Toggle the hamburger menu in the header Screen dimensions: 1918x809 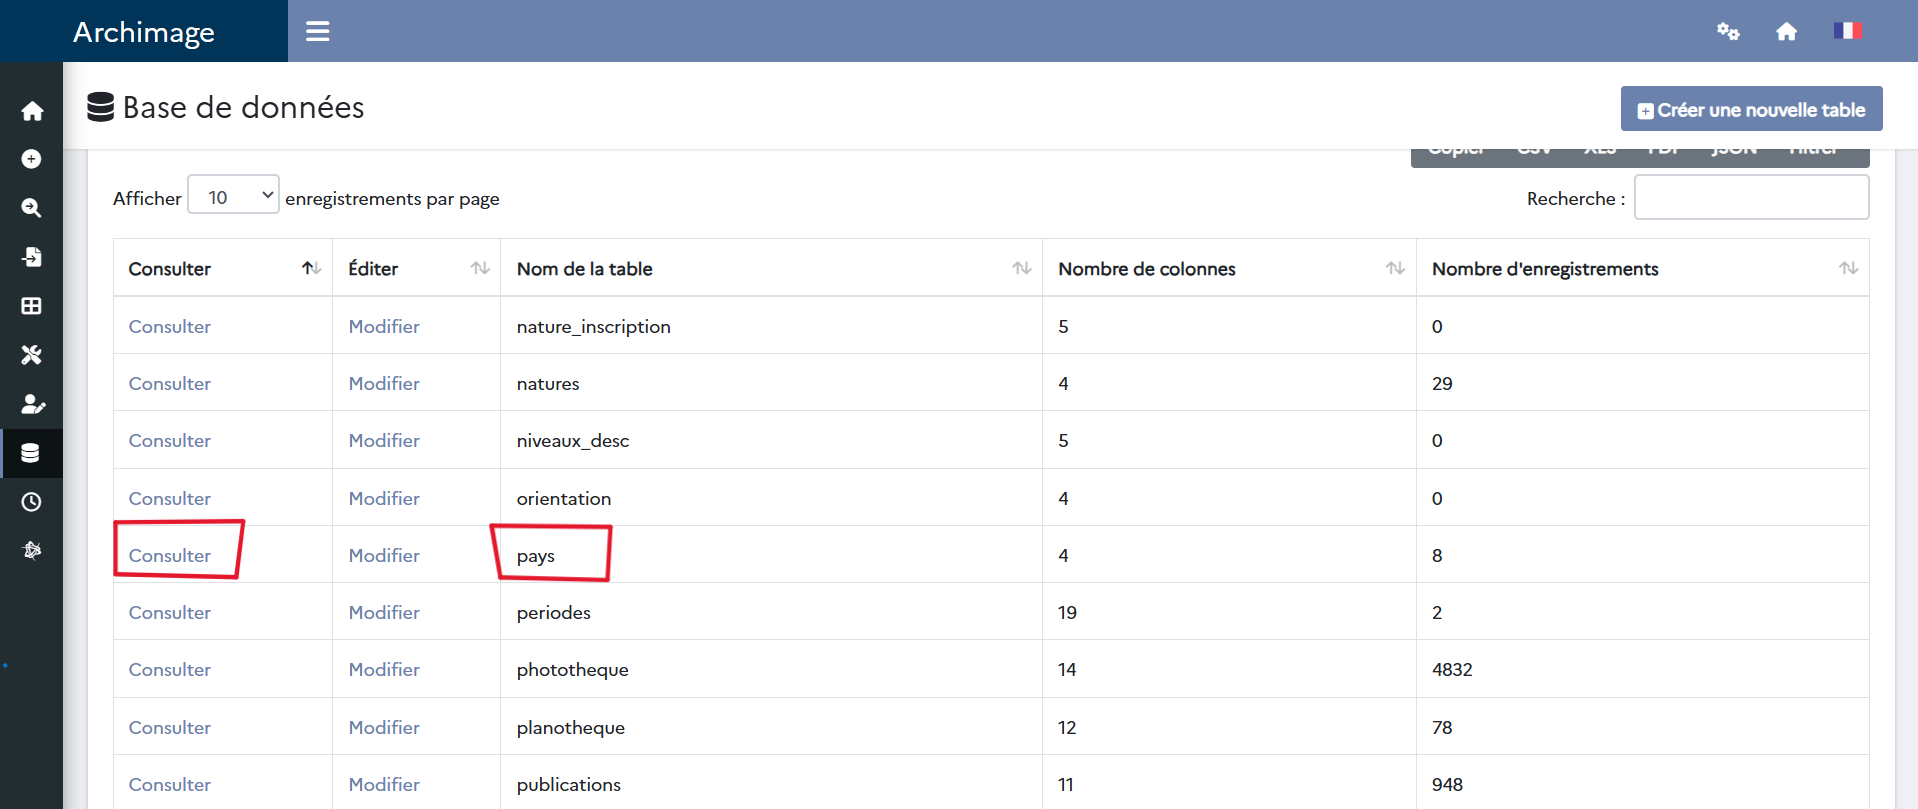tap(318, 32)
